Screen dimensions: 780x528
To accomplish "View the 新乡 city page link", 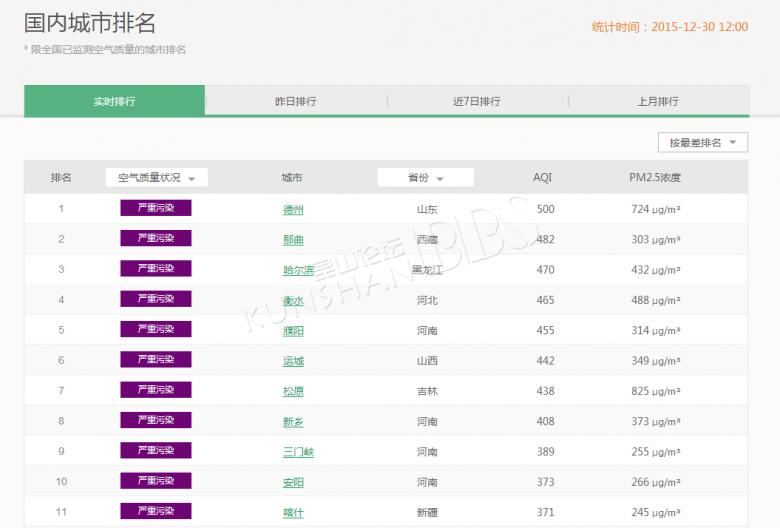I will pyautogui.click(x=293, y=422).
